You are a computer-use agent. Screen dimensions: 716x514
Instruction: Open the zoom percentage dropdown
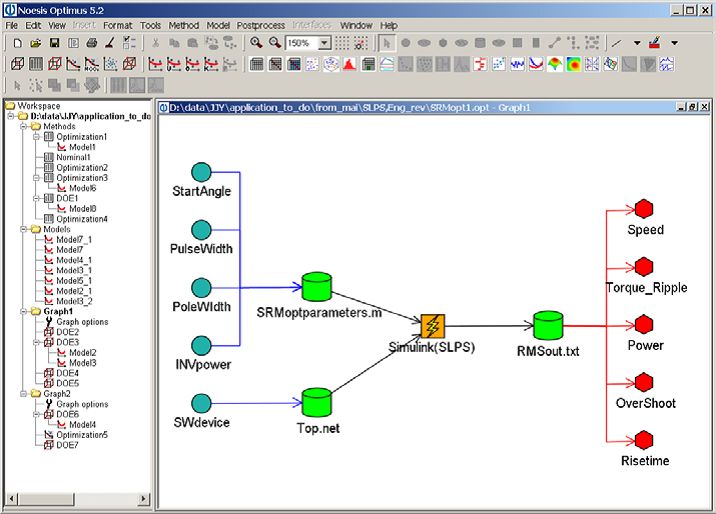point(324,43)
